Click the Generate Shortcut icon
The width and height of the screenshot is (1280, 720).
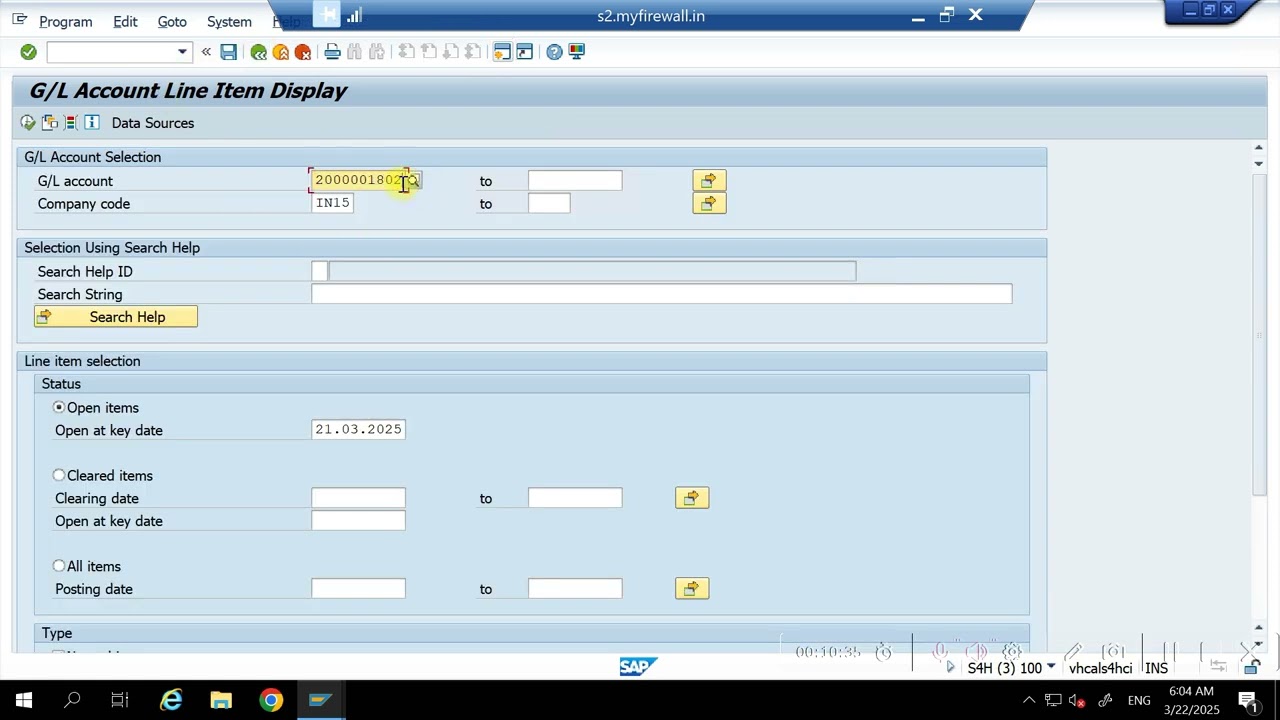click(524, 52)
